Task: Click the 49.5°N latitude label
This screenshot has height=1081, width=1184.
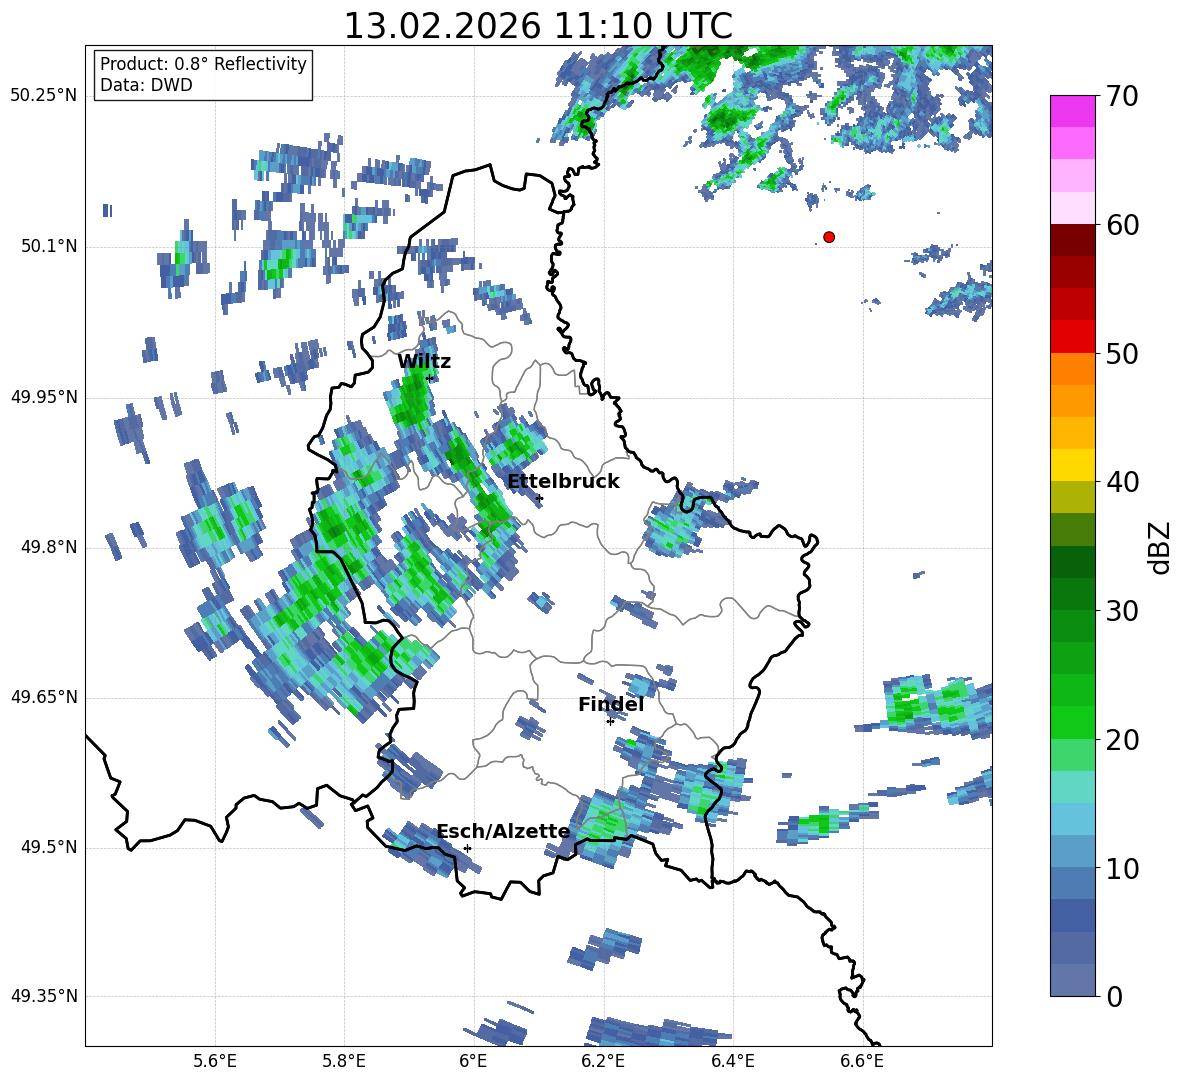Action: pyautogui.click(x=49, y=847)
